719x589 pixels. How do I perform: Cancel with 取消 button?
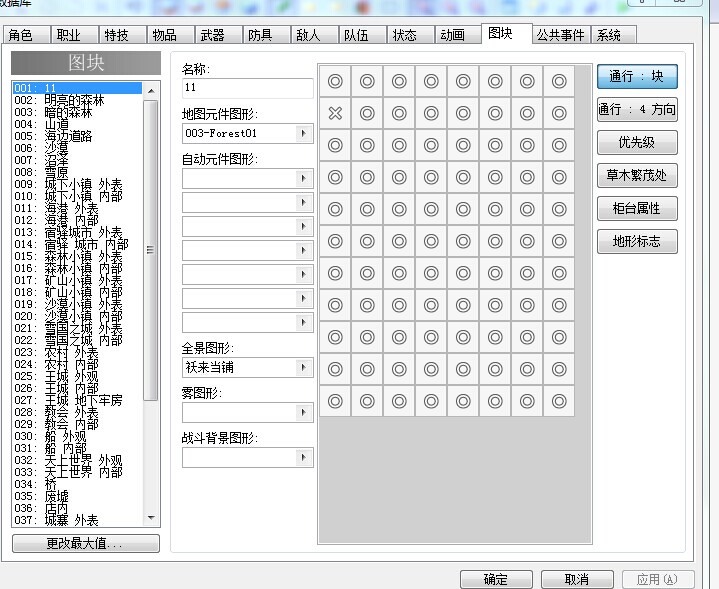[577, 579]
